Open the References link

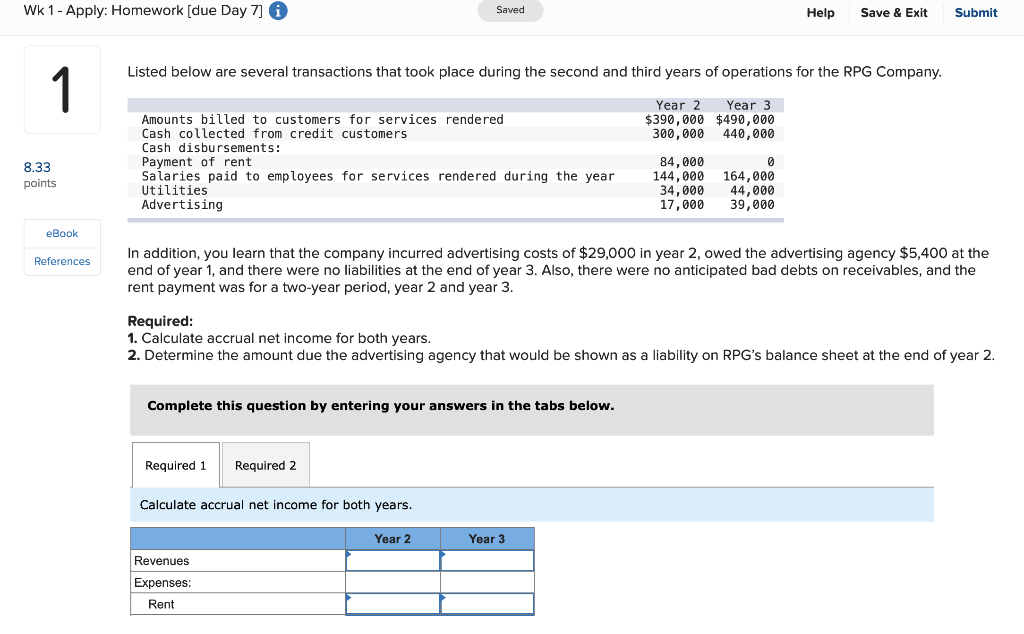tap(62, 261)
